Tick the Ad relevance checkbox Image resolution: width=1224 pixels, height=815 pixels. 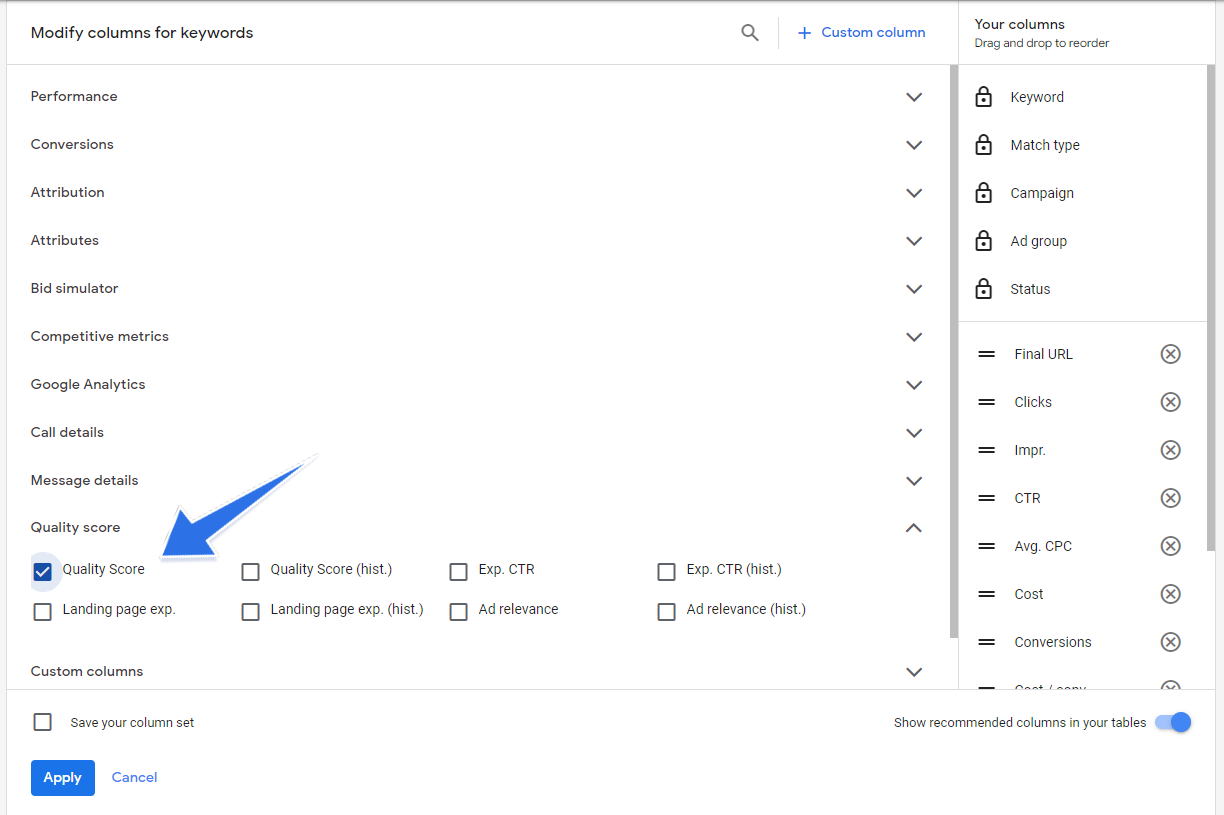tap(459, 612)
